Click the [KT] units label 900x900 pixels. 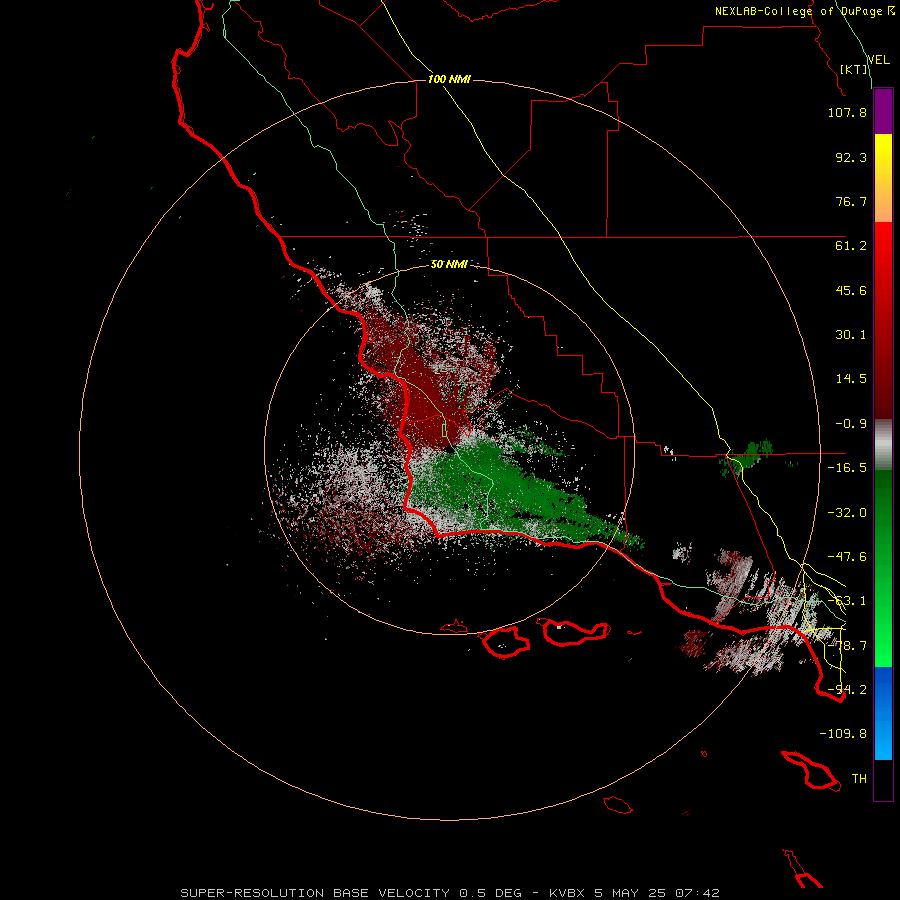[x=854, y=69]
